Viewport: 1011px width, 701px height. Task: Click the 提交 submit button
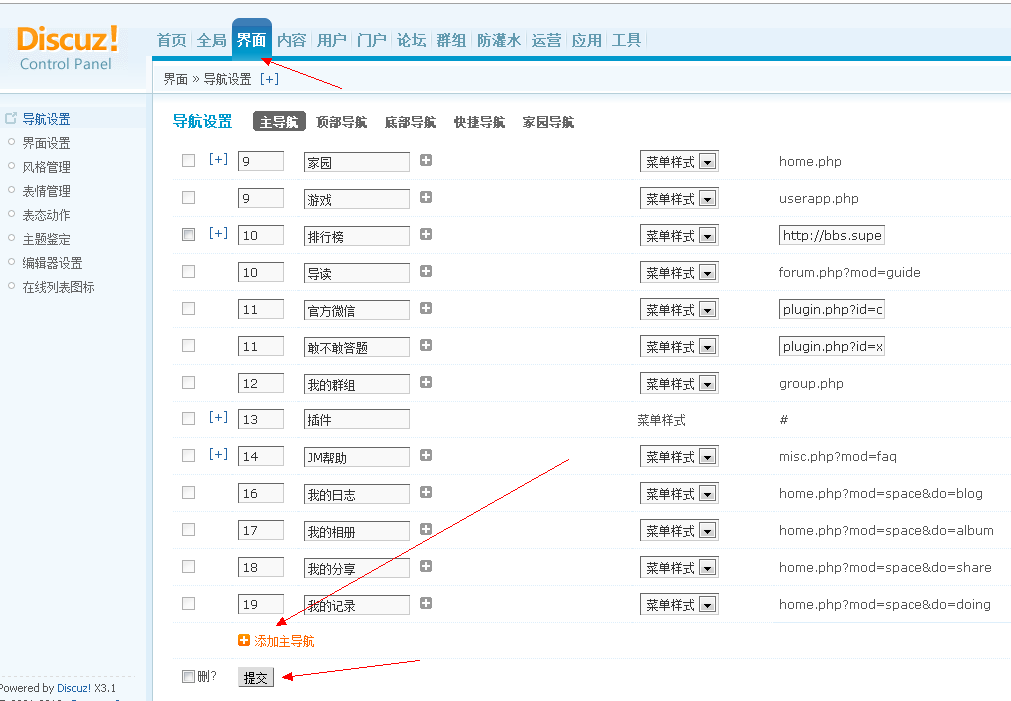click(x=256, y=677)
